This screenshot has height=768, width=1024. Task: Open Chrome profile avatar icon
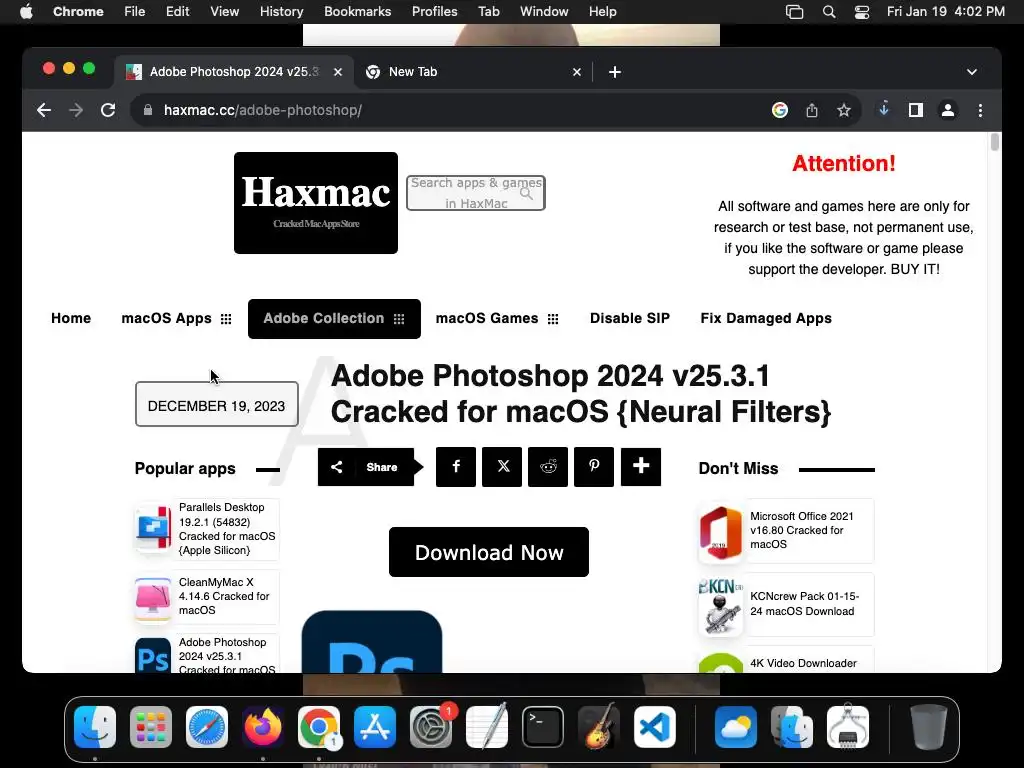[x=948, y=110]
